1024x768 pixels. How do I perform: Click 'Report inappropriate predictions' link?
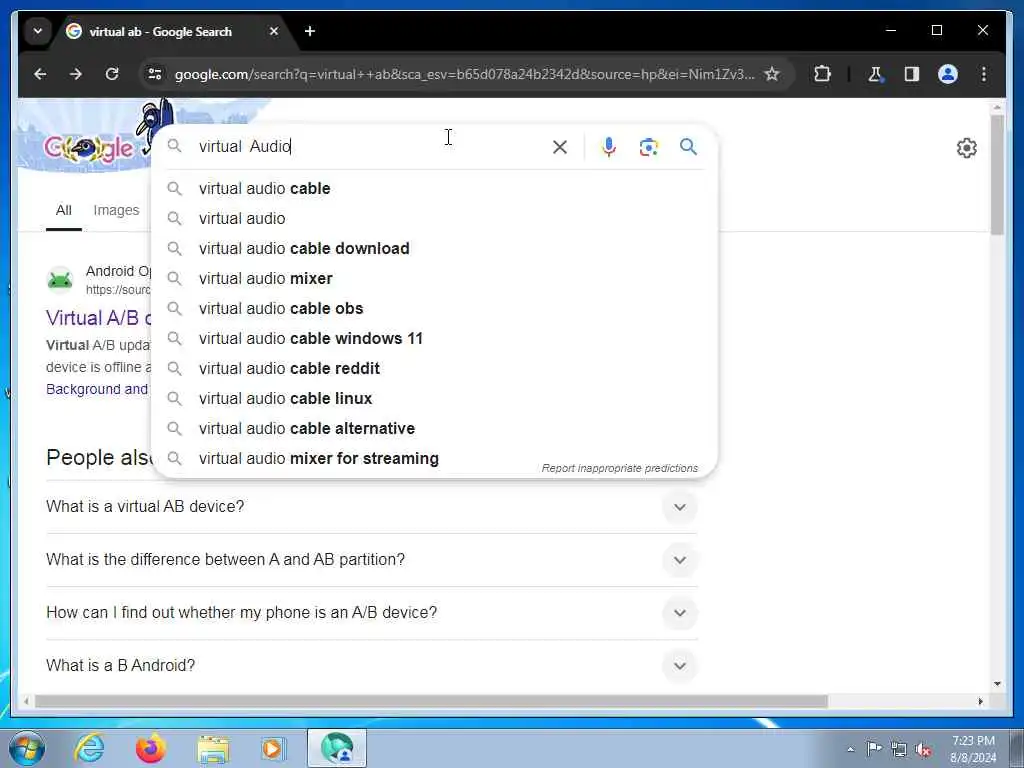tap(619, 468)
